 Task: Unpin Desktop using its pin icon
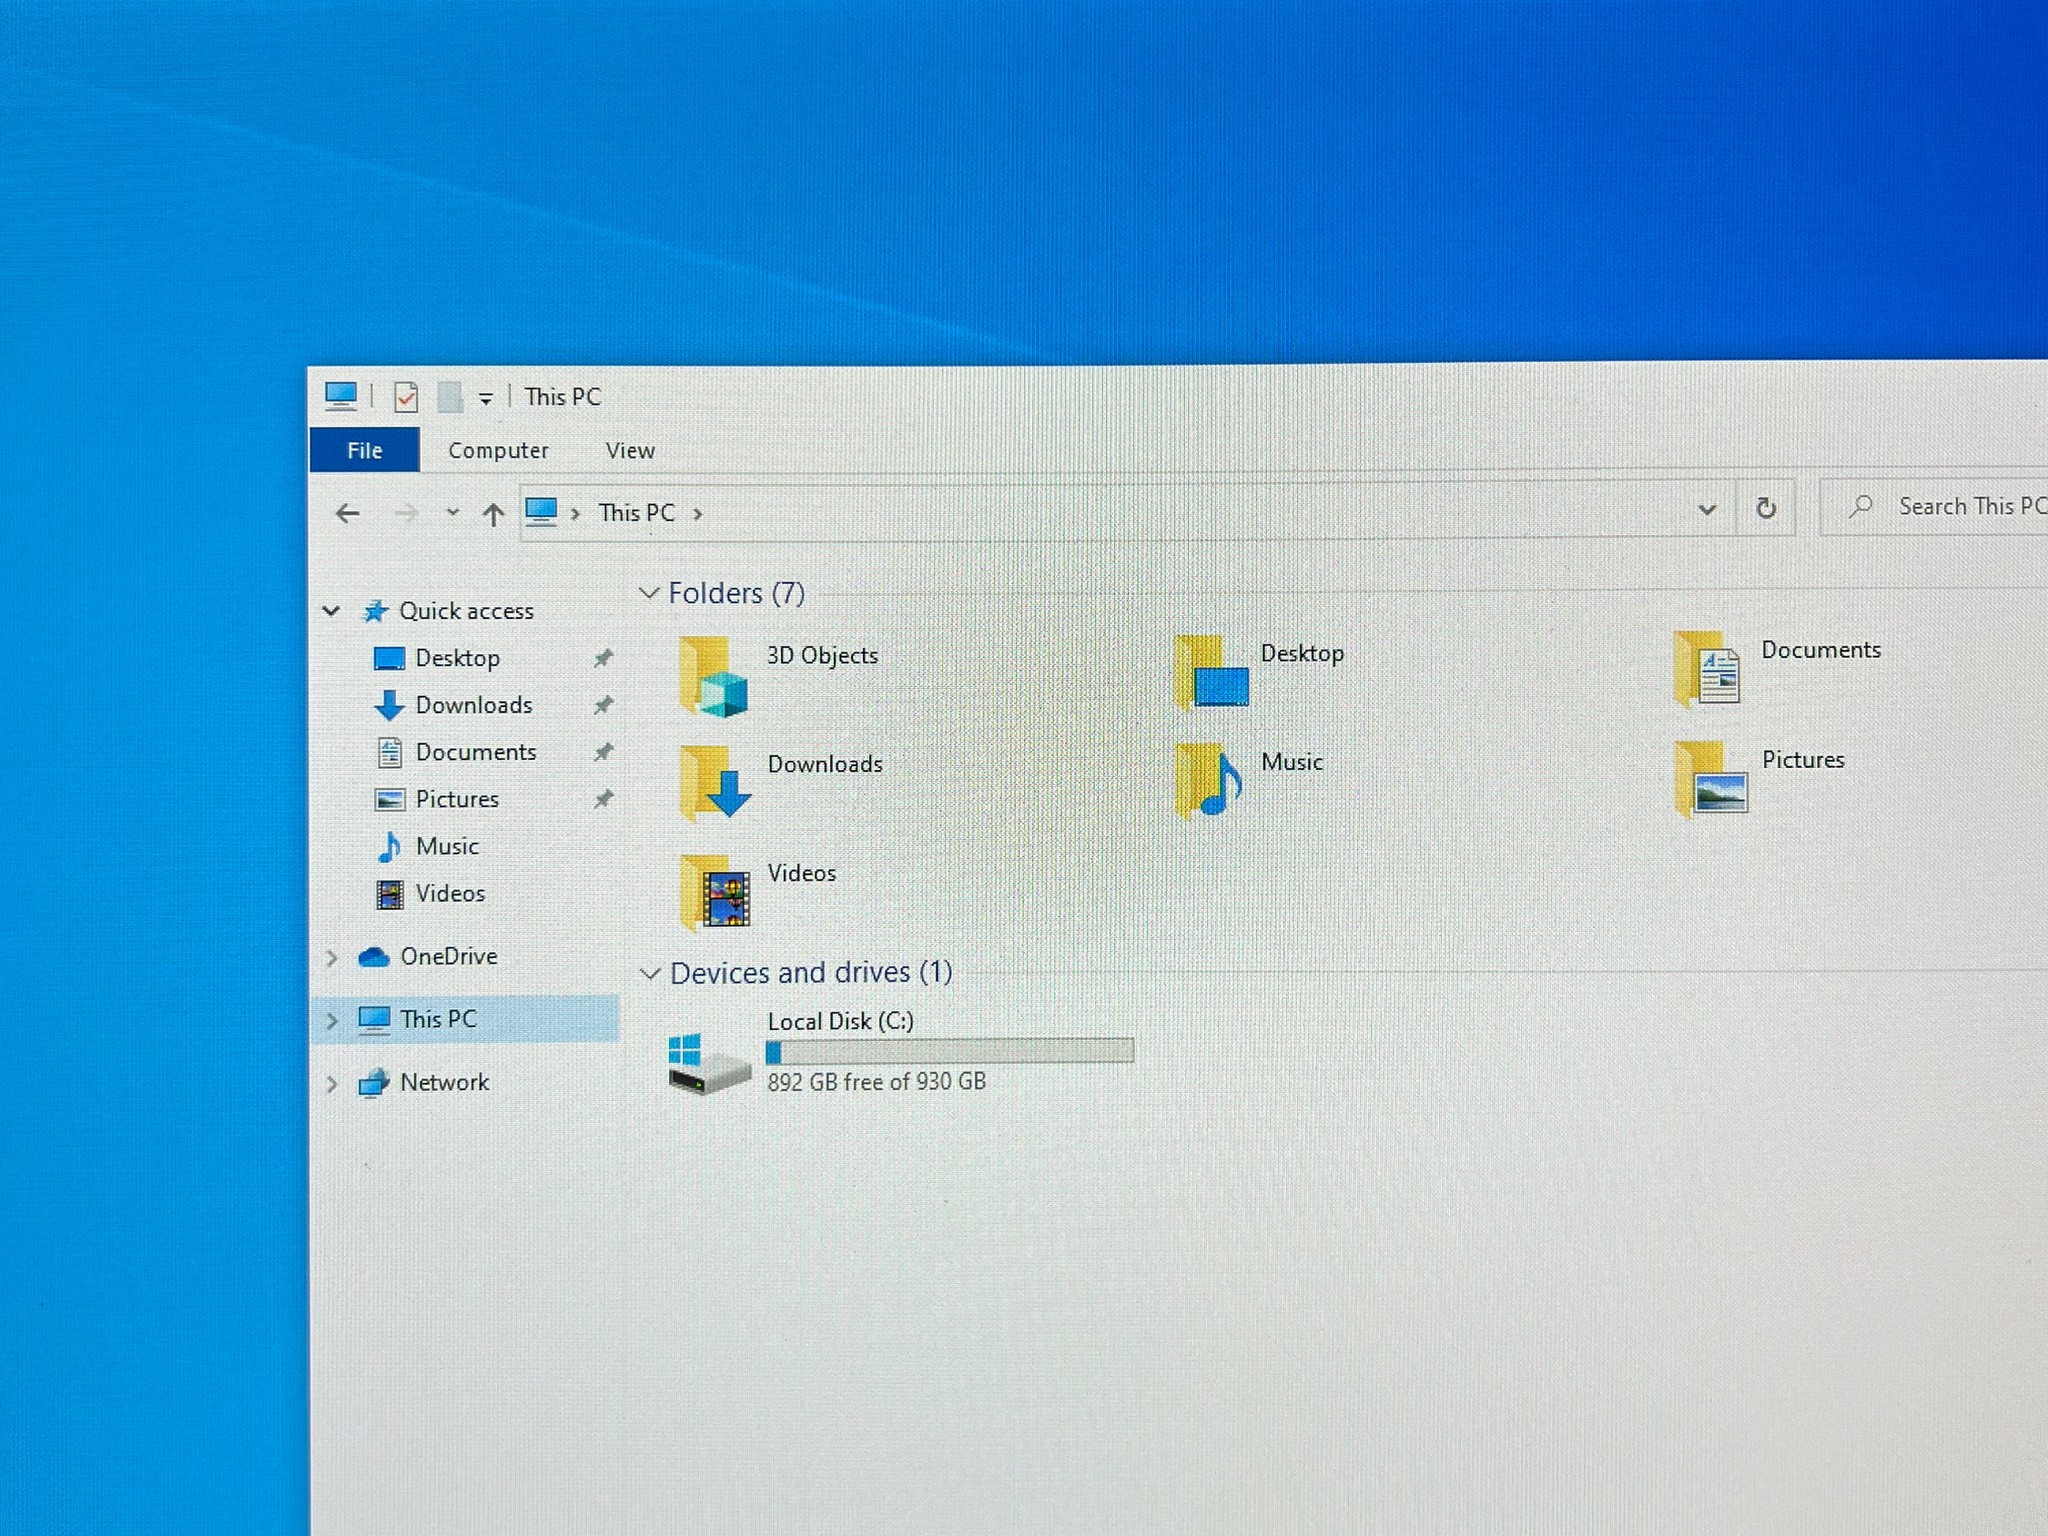point(603,658)
